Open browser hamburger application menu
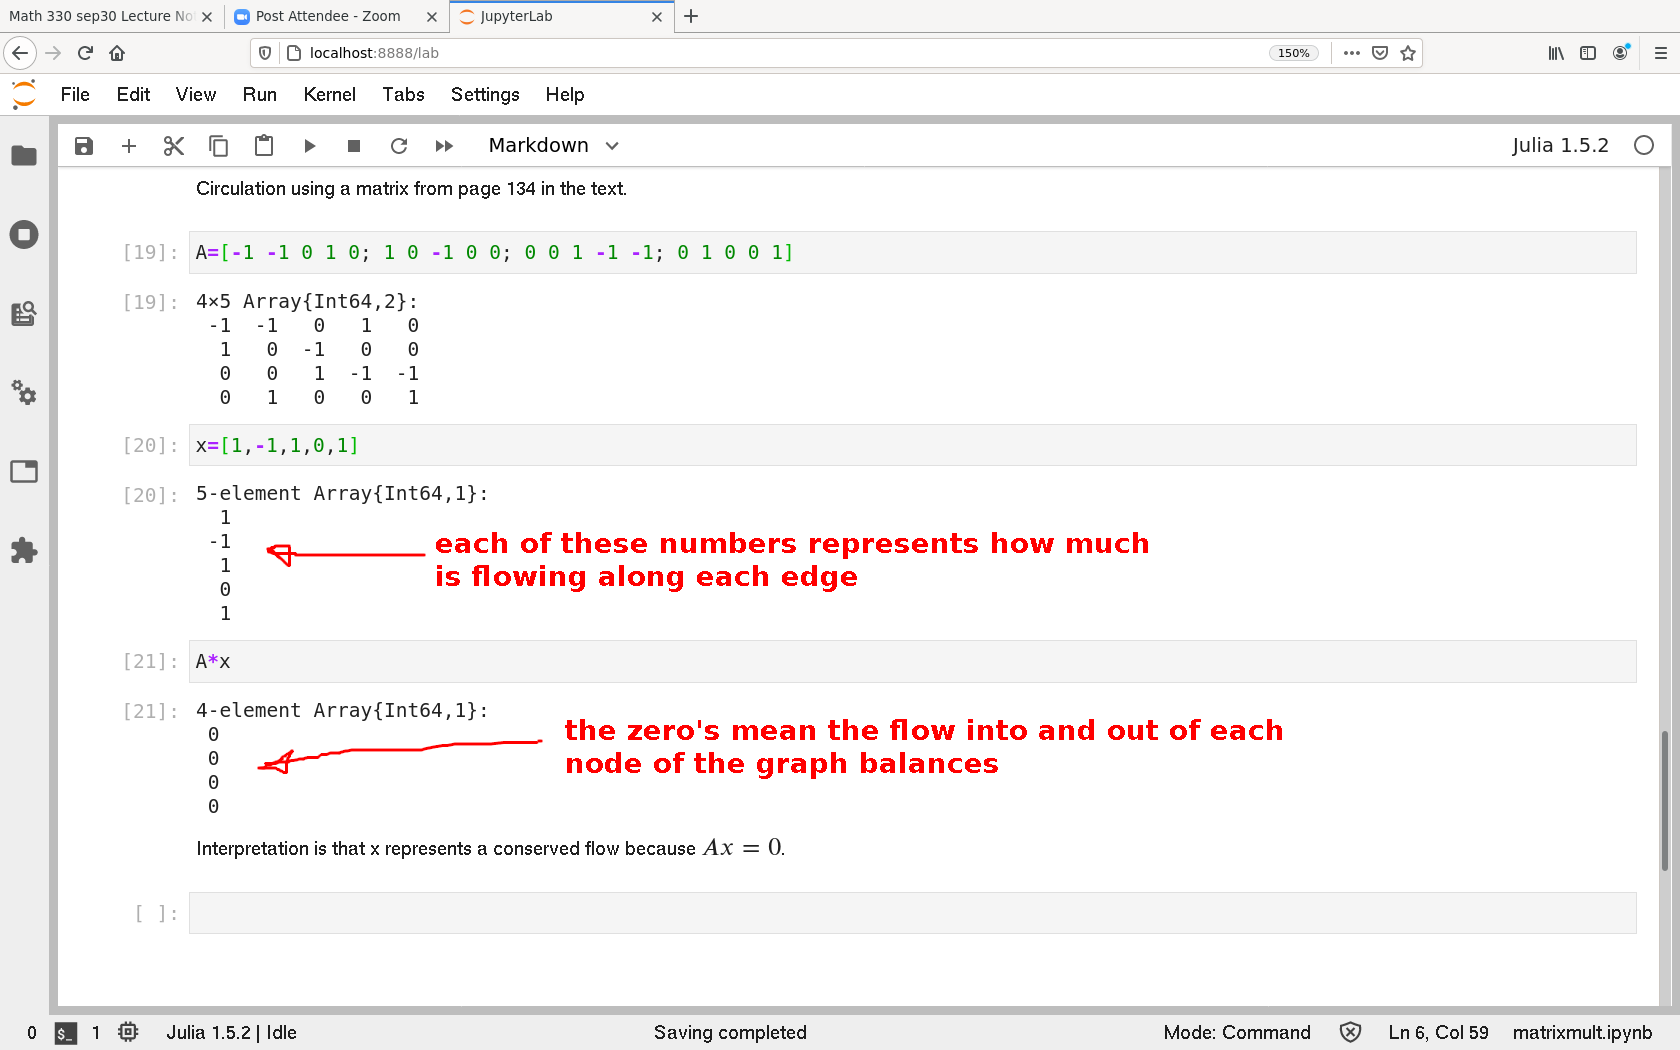This screenshot has height=1050, width=1680. 1660,53
